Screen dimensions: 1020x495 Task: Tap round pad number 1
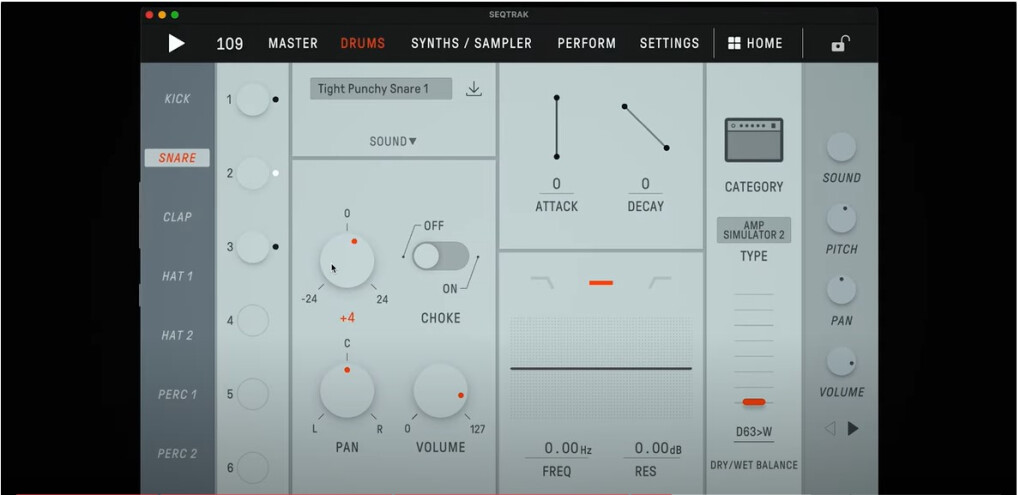click(252, 100)
